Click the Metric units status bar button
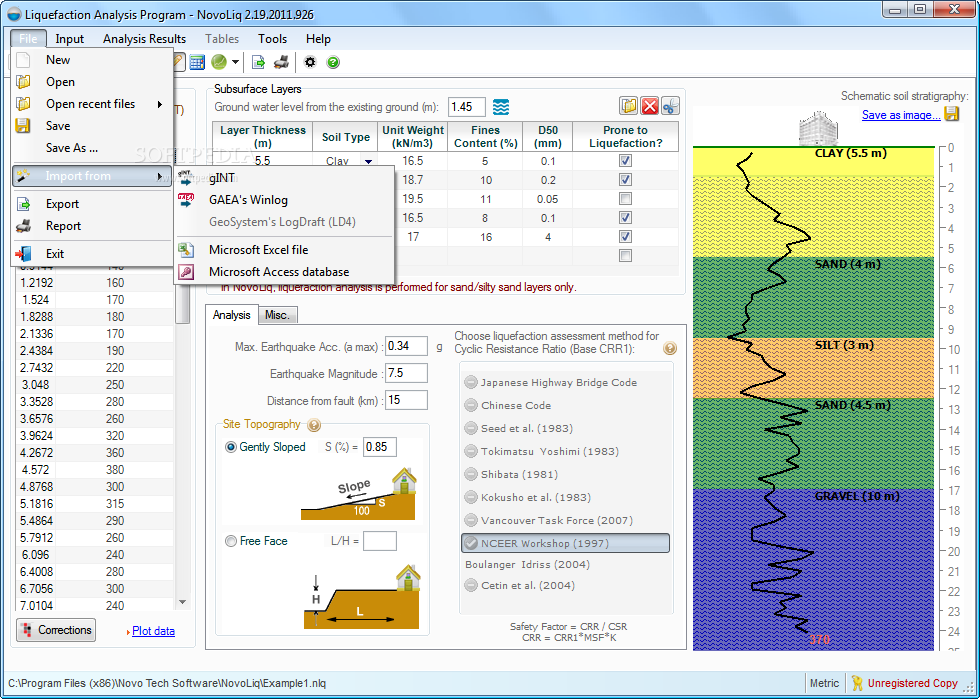Screen dimensions: 980x699 (824, 683)
